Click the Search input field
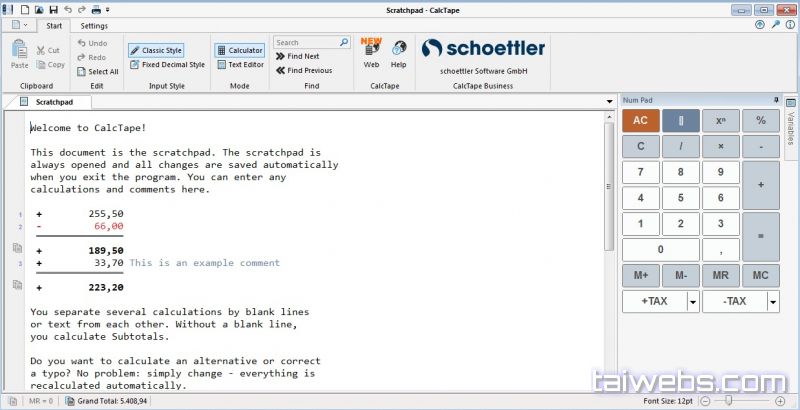The image size is (800, 410). pos(306,43)
